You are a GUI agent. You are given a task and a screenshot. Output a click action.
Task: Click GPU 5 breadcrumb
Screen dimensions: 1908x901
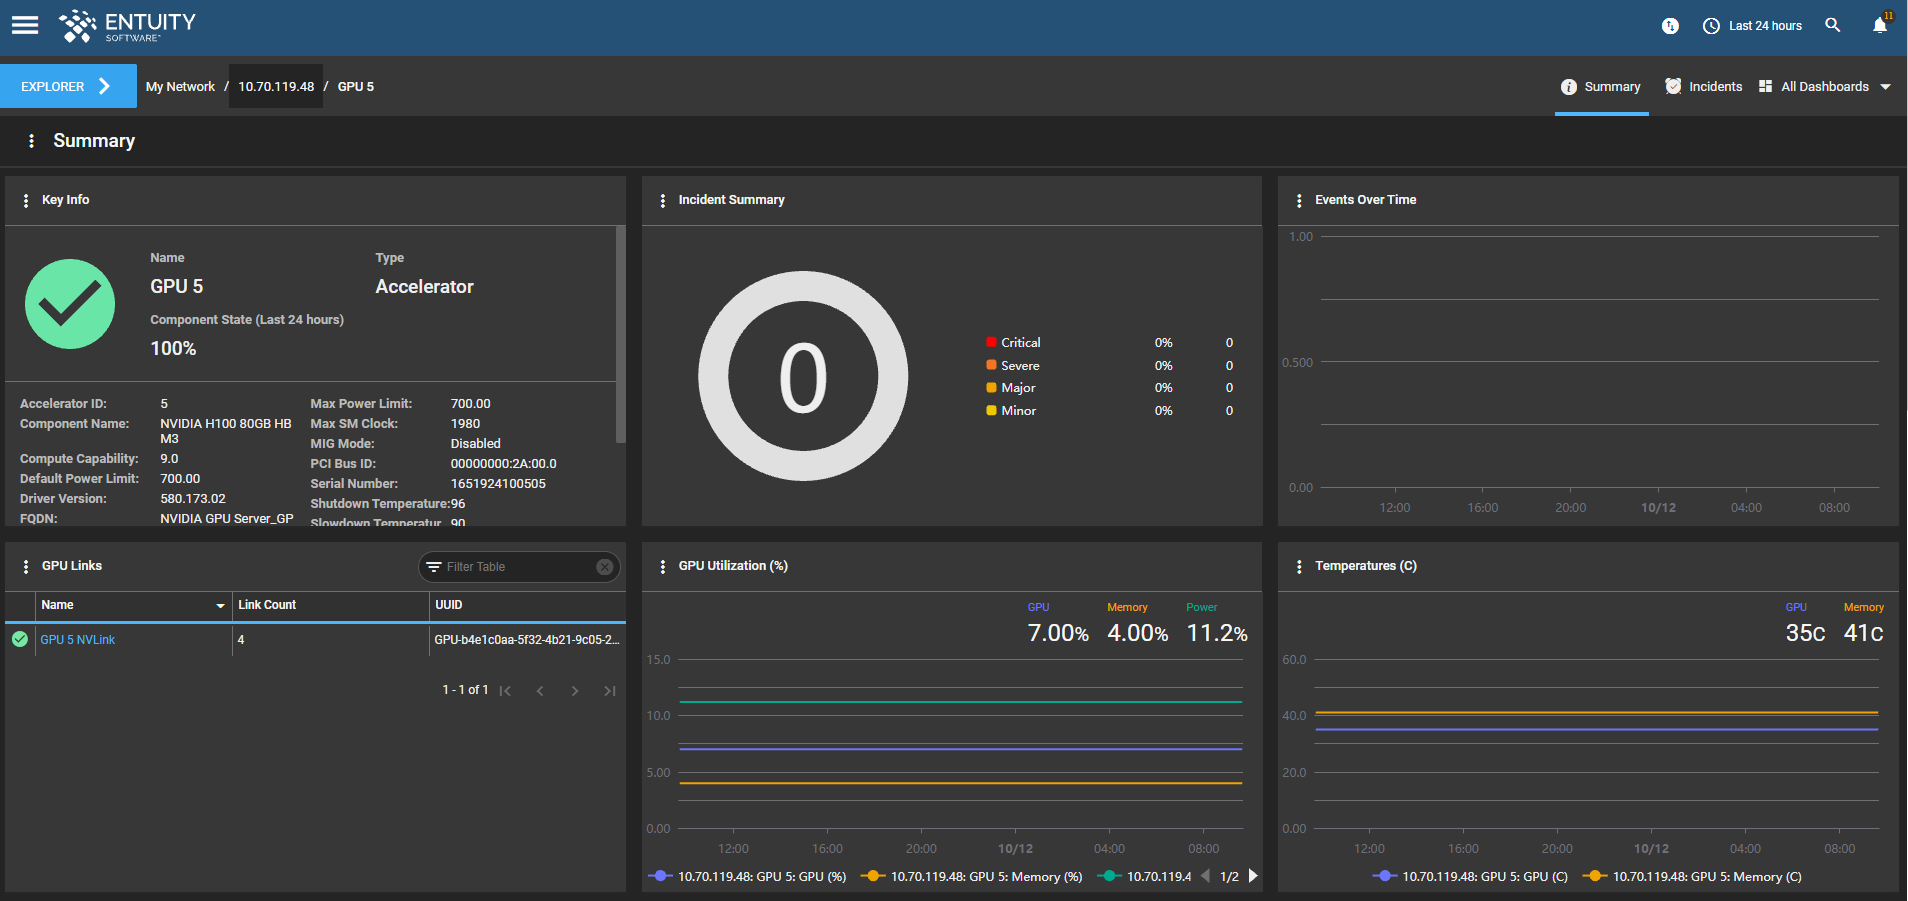coord(356,87)
